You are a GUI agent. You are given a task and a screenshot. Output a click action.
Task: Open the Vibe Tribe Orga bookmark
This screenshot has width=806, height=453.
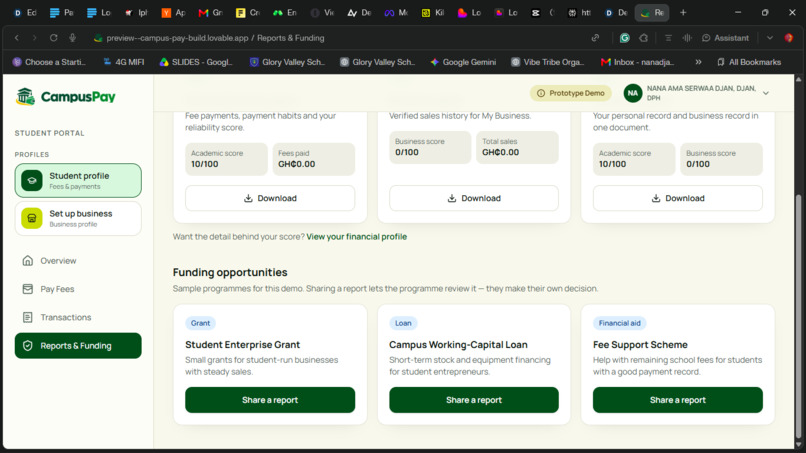pyautogui.click(x=547, y=62)
